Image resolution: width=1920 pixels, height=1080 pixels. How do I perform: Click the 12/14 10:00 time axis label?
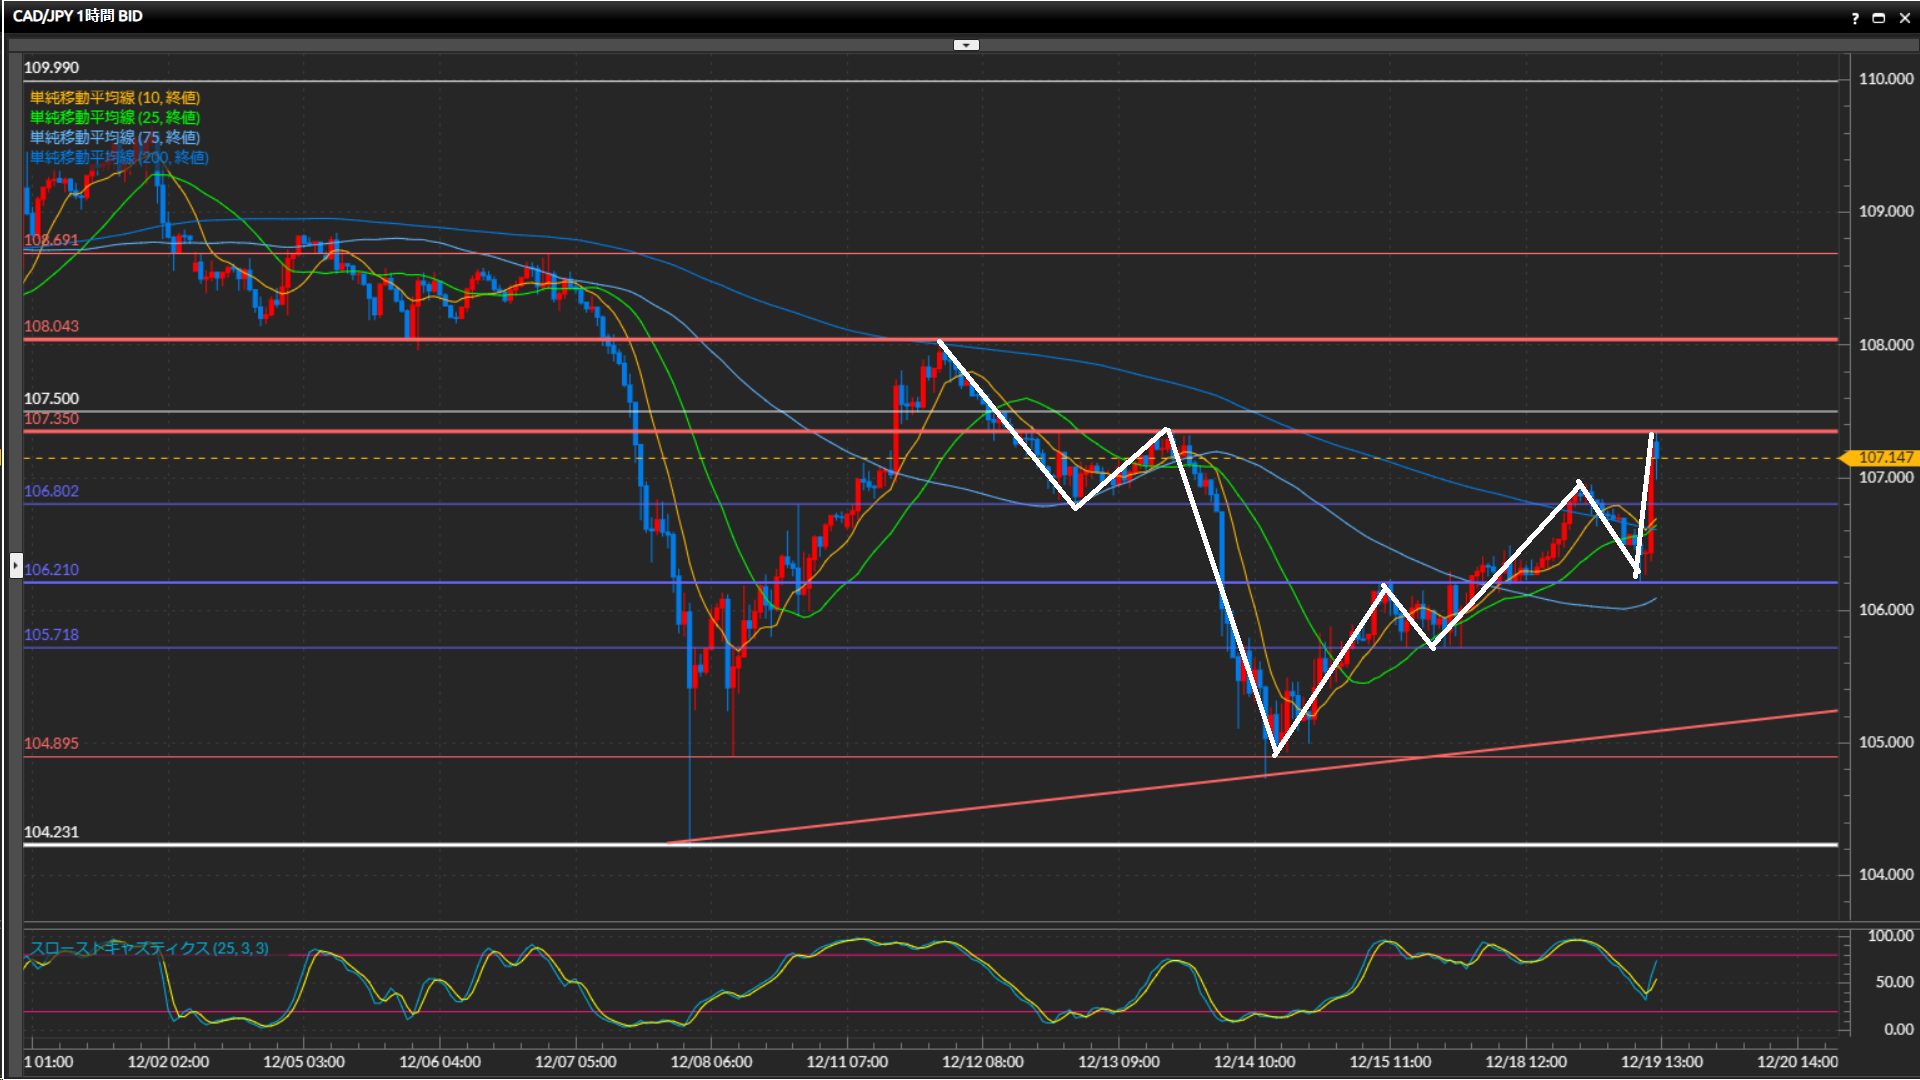1254,1061
